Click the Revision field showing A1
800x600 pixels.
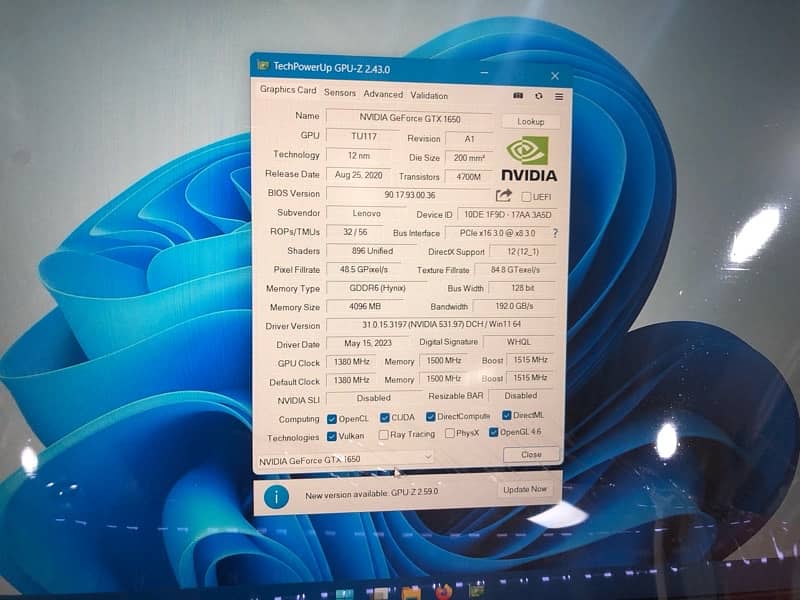pos(469,139)
